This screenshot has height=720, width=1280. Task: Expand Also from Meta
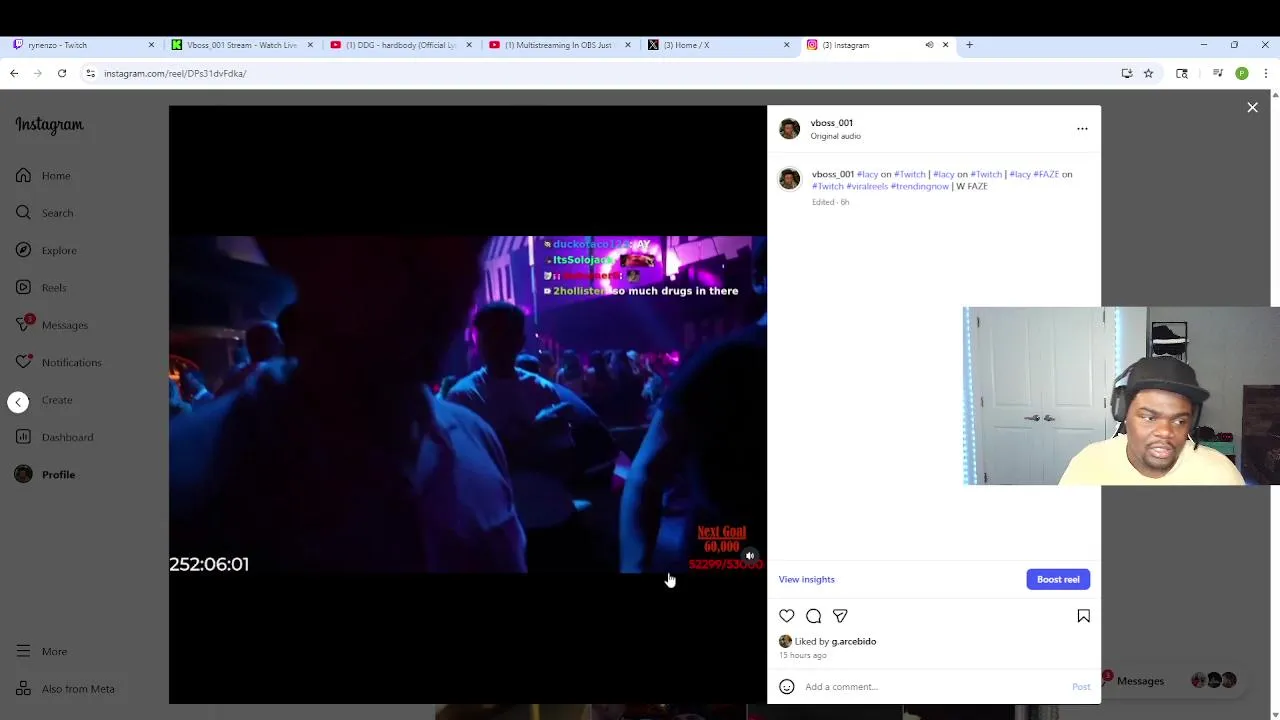[x=65, y=689]
